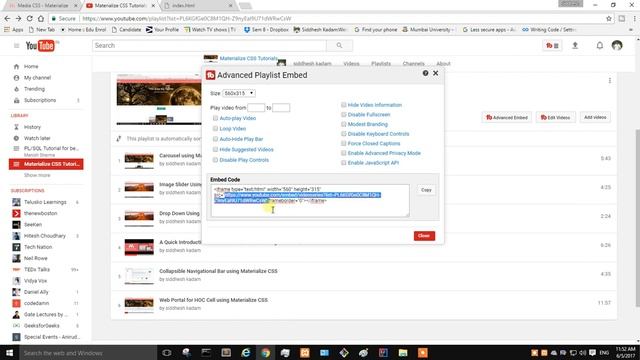Toggle Auto-Hide Play Bar checkbox
Image resolution: width=640 pixels, height=360 pixels.
pos(216,139)
